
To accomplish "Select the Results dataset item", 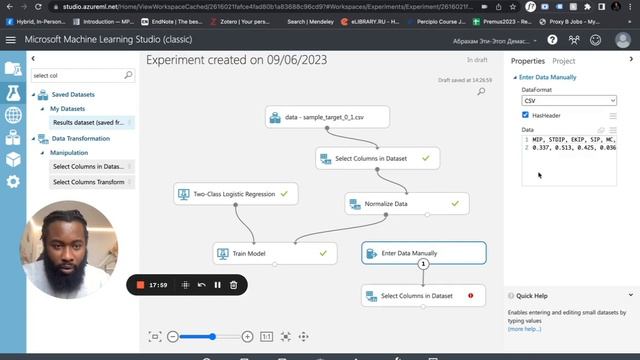I will point(91,122).
